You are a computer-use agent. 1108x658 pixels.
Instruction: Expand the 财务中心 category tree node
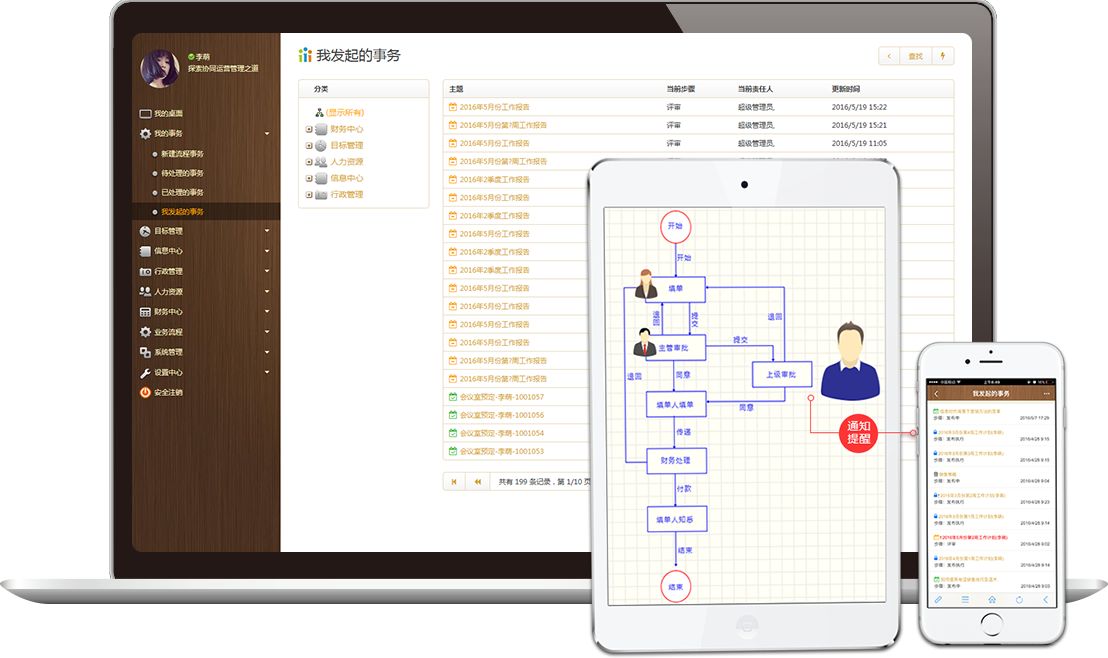309,129
